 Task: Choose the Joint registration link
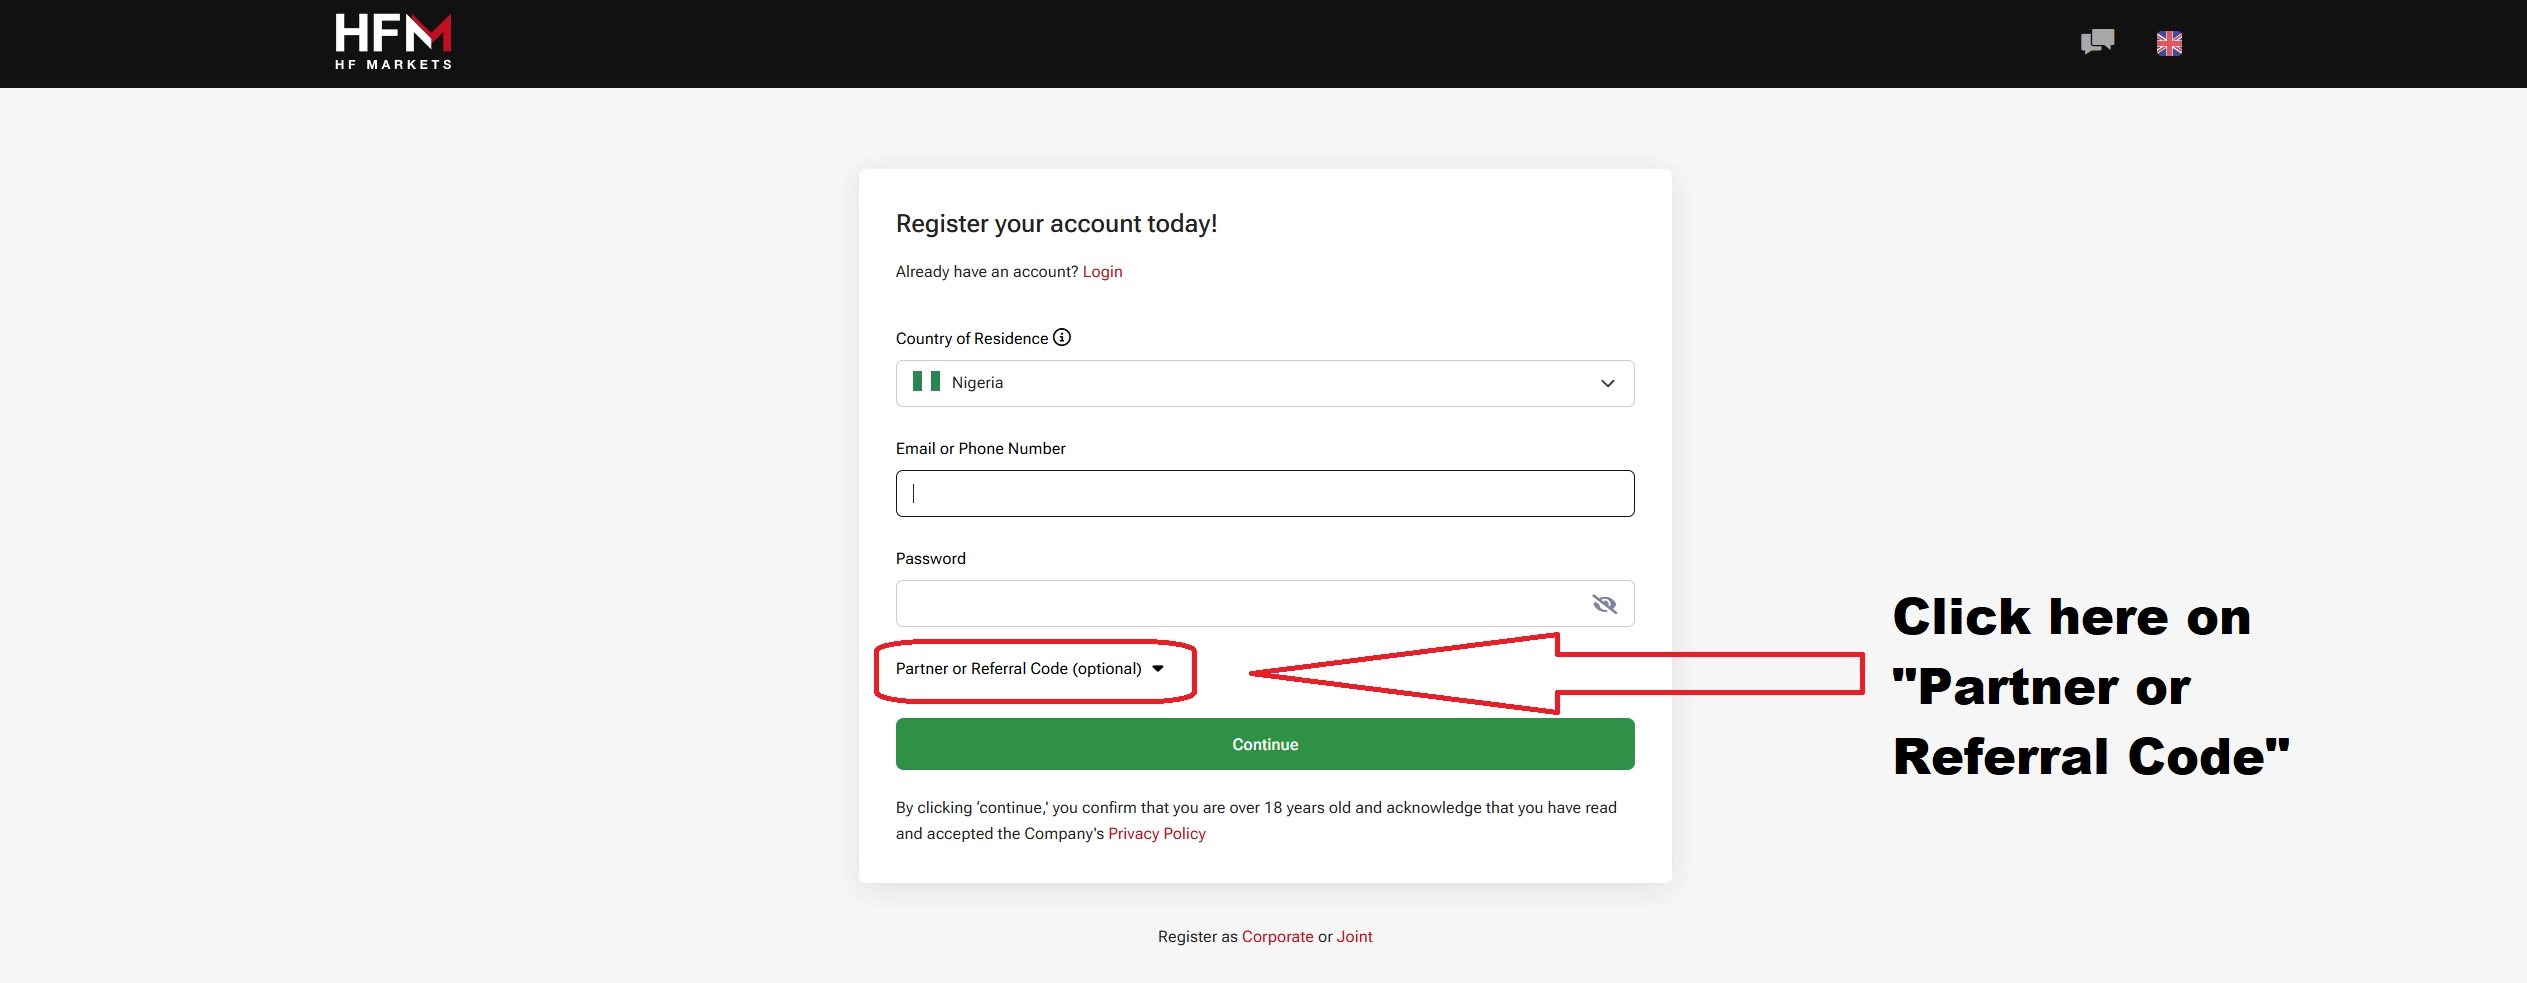1354,937
